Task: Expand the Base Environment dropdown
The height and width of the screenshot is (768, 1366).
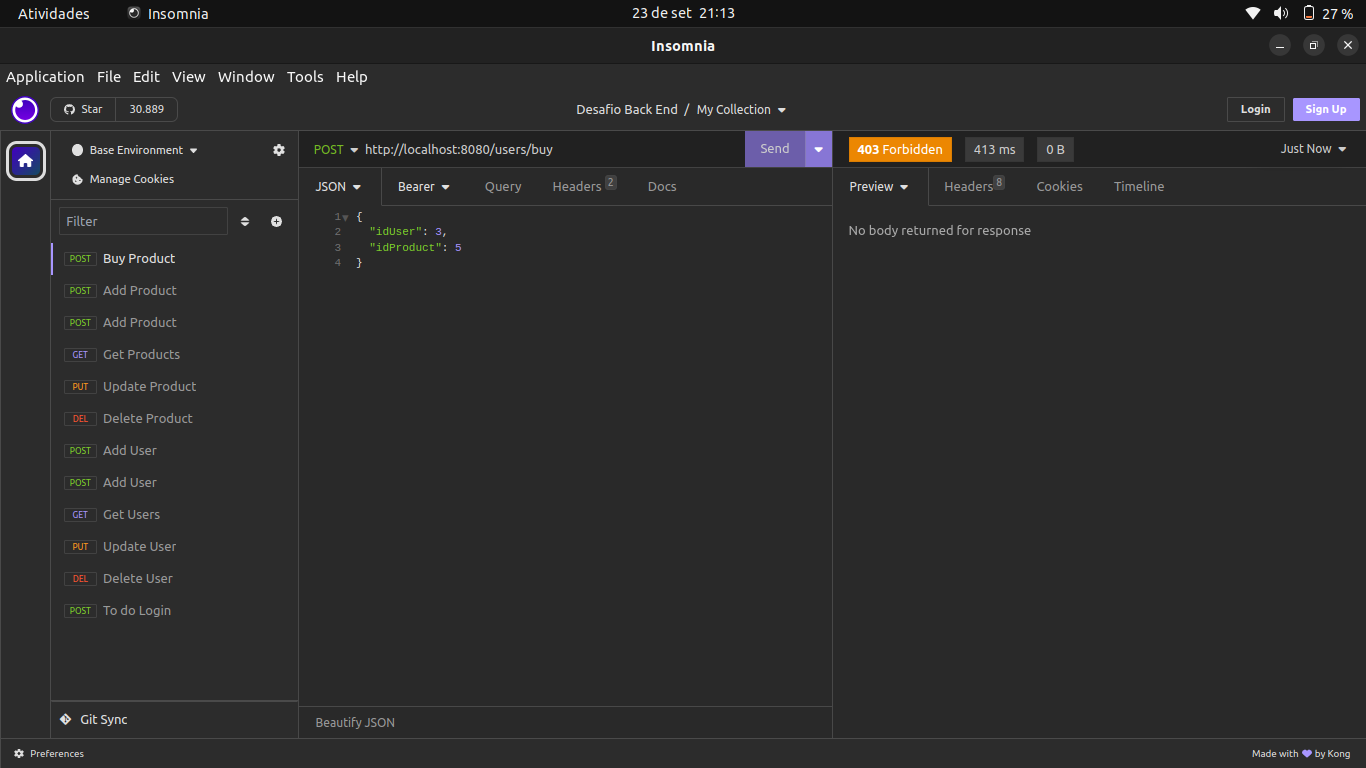Action: 145,150
